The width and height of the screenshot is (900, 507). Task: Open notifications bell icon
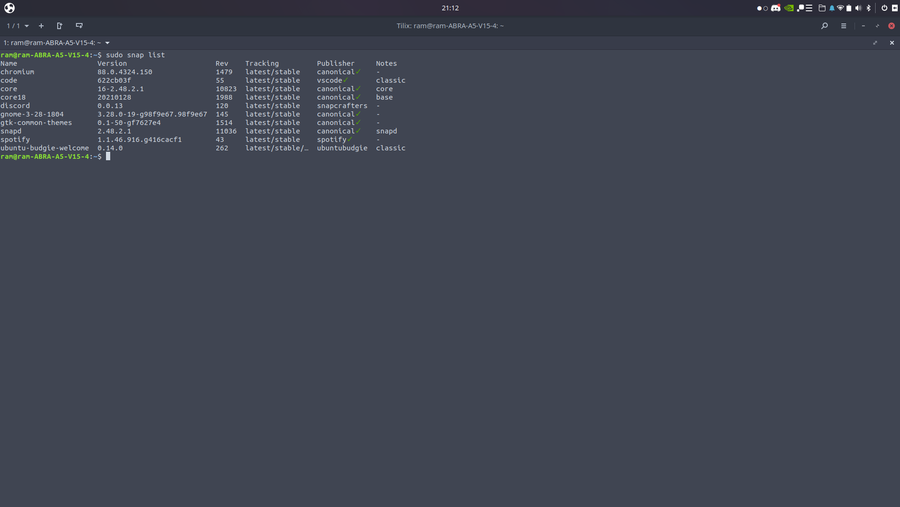pyautogui.click(x=832, y=8)
